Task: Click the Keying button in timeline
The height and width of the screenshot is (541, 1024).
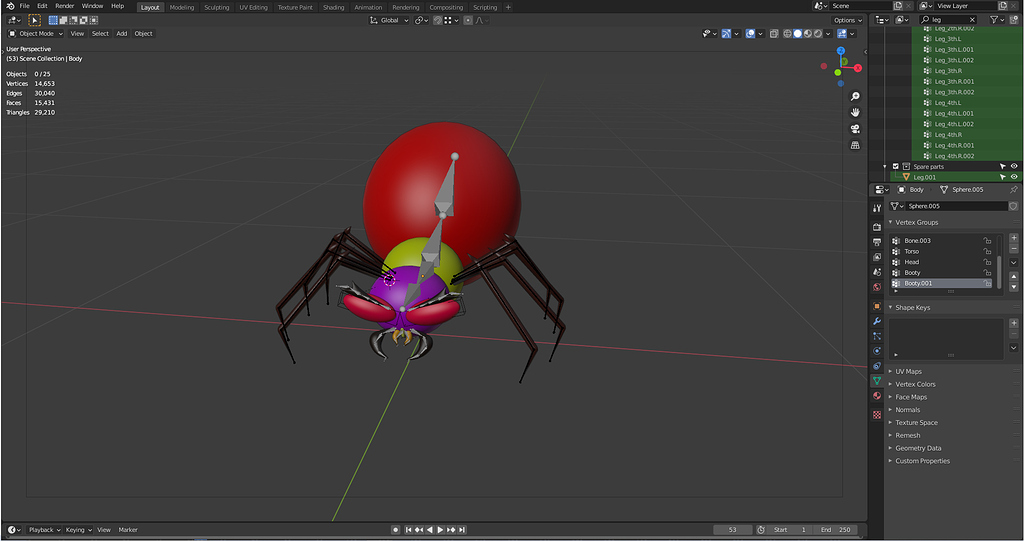Action: (x=78, y=530)
